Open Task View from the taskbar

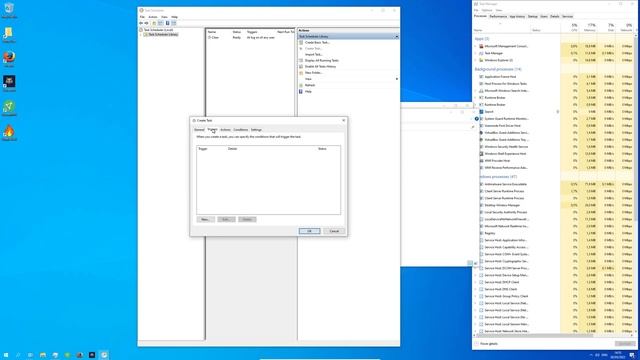coord(30,355)
